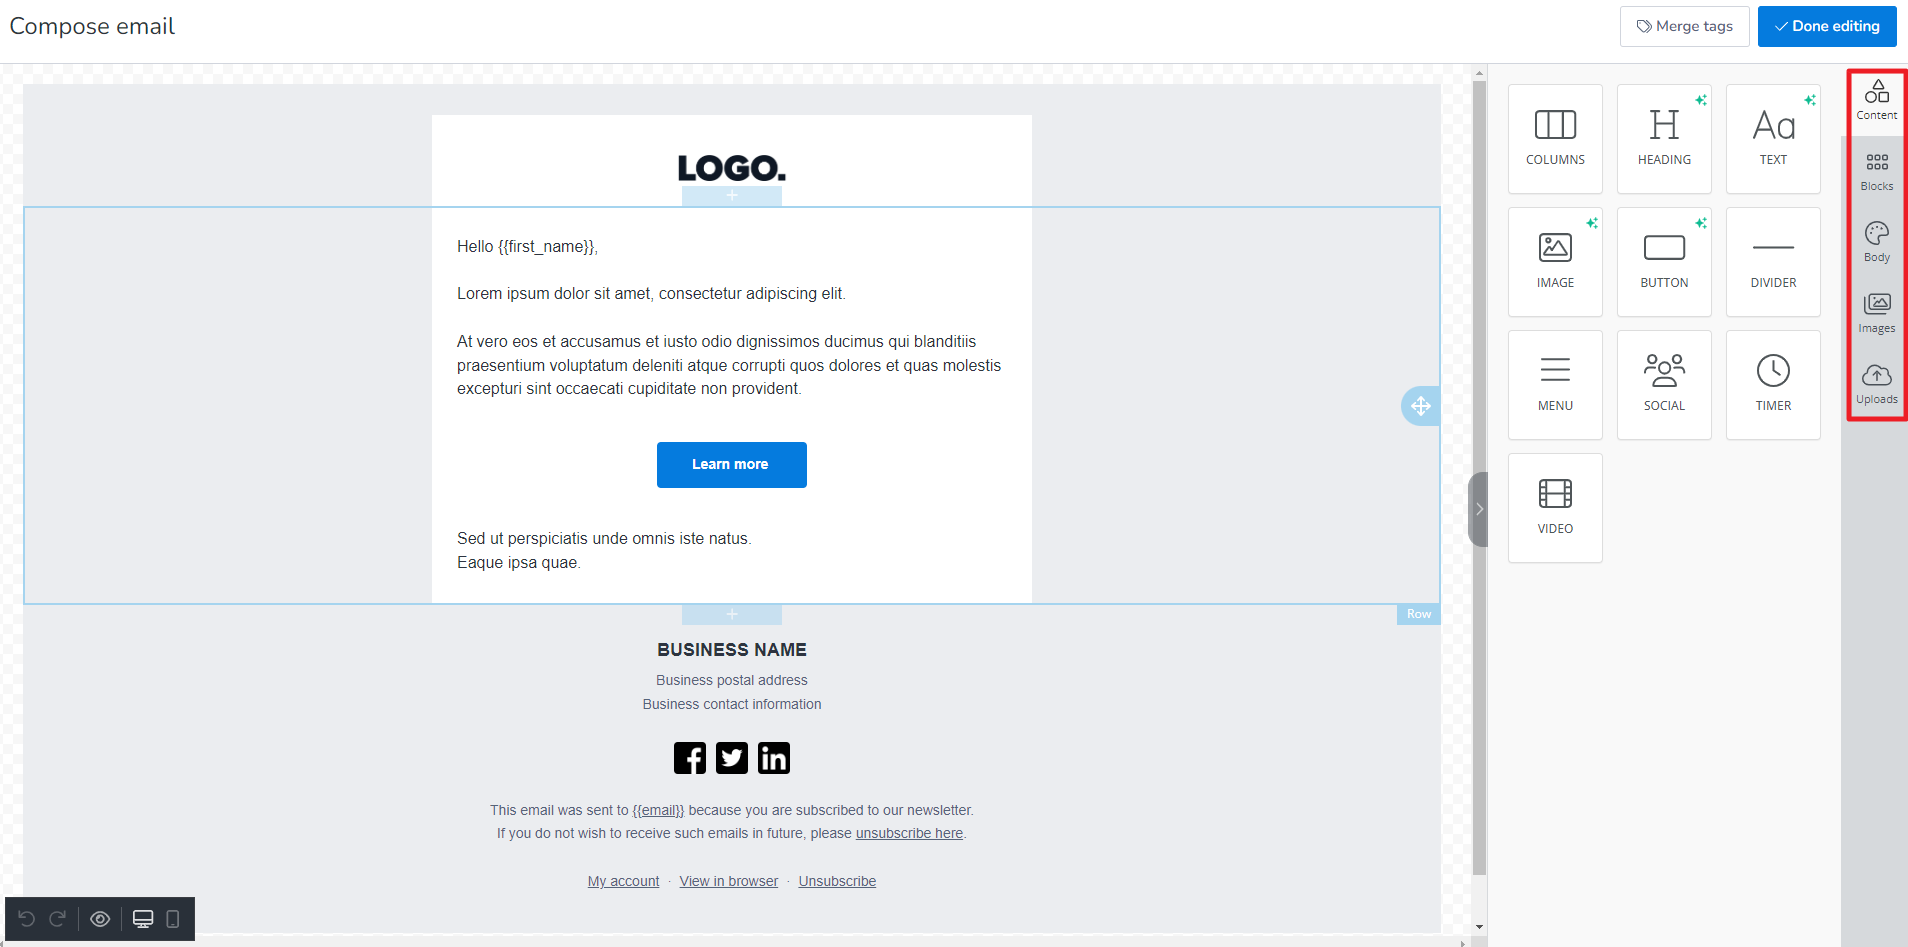The height and width of the screenshot is (947, 1908).
Task: Click the Menu content block
Action: [x=1555, y=385]
